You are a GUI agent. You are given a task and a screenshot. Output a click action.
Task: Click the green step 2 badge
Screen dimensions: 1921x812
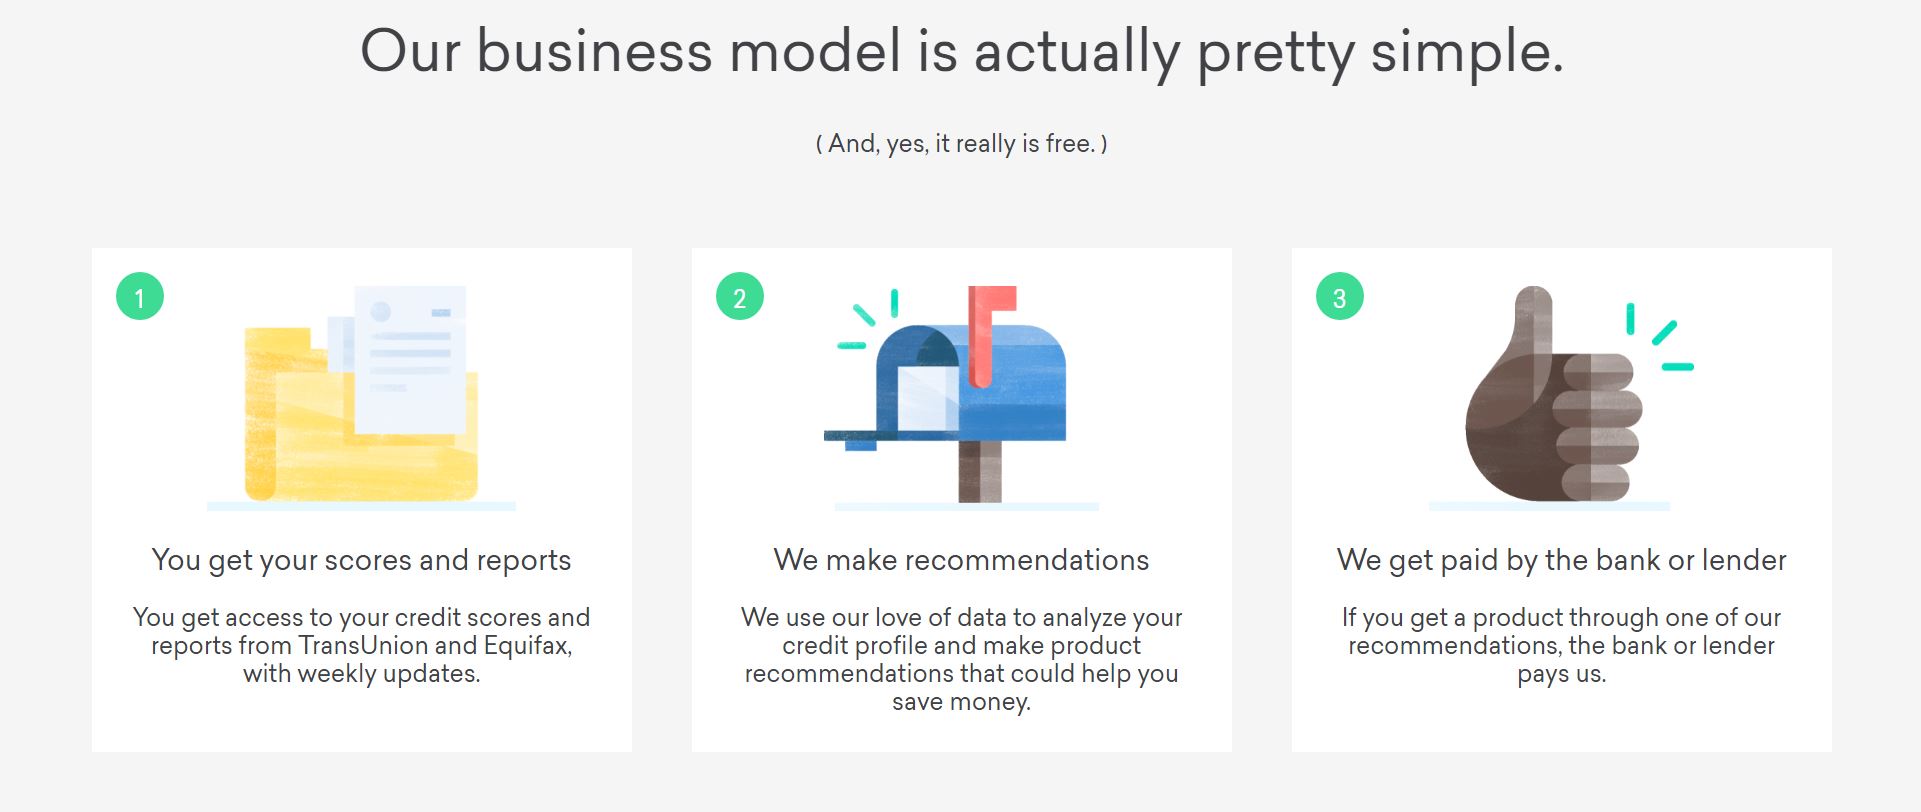point(740,297)
